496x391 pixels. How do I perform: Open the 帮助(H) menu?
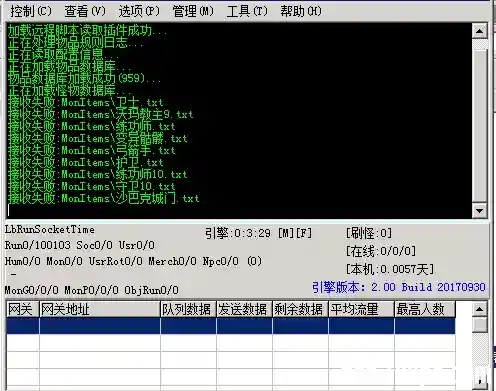coord(301,11)
